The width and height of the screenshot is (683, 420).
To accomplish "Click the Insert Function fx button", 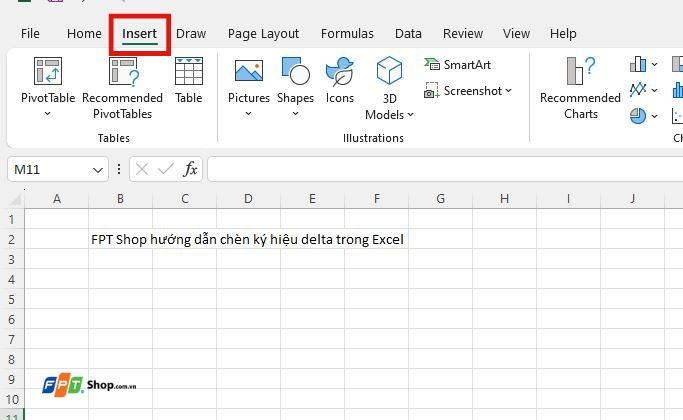I will pos(190,169).
